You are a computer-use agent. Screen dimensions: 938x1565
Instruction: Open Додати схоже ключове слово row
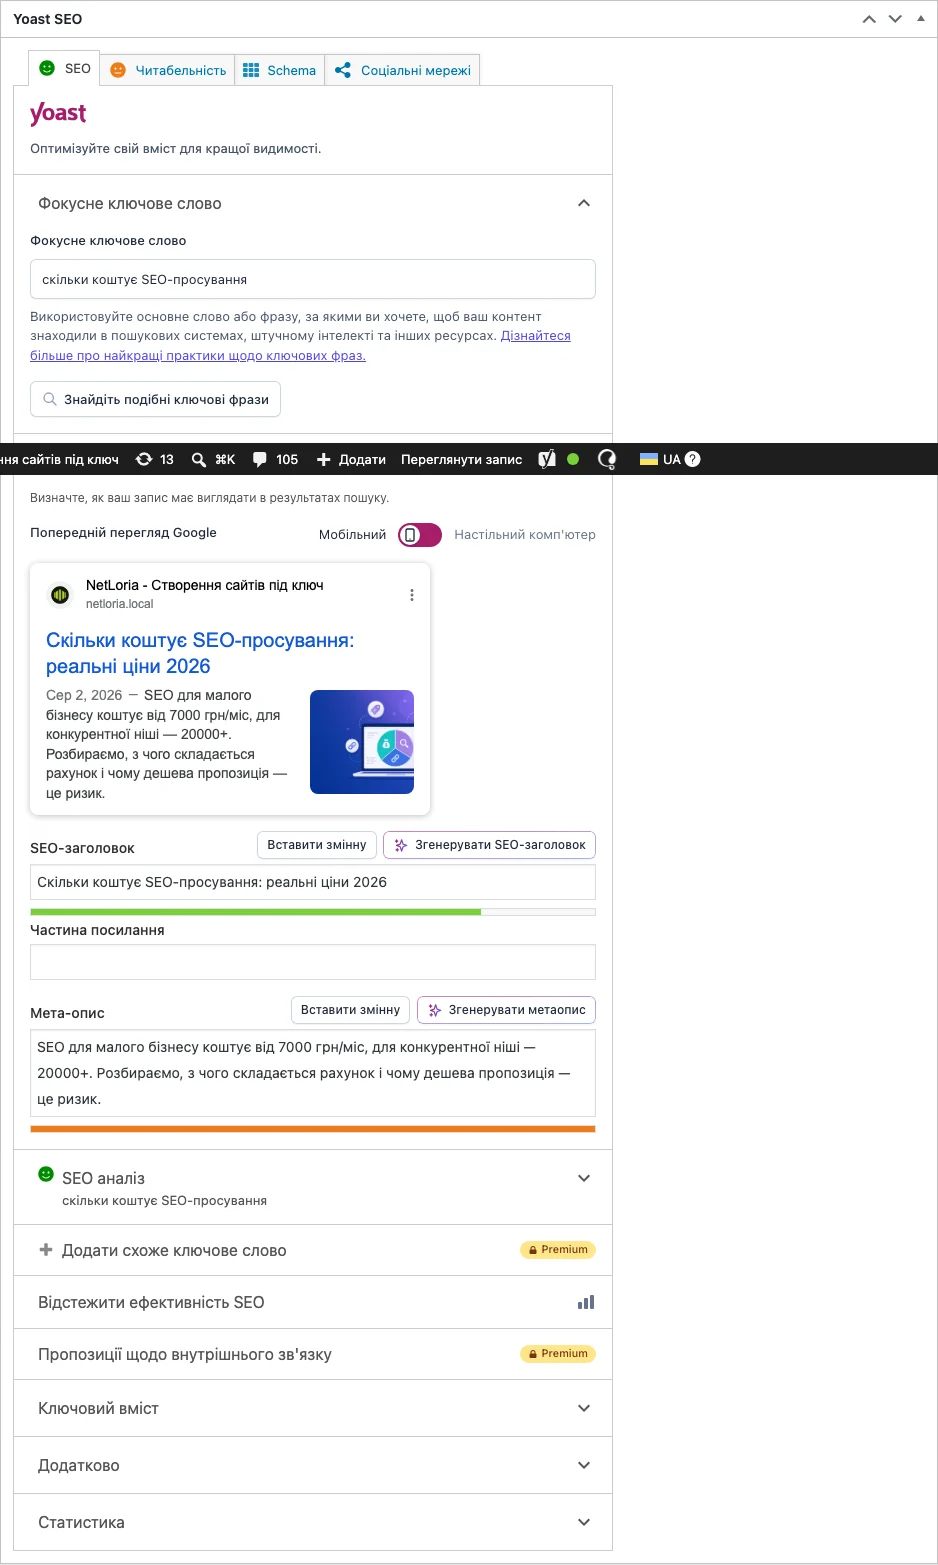[x=313, y=1250]
